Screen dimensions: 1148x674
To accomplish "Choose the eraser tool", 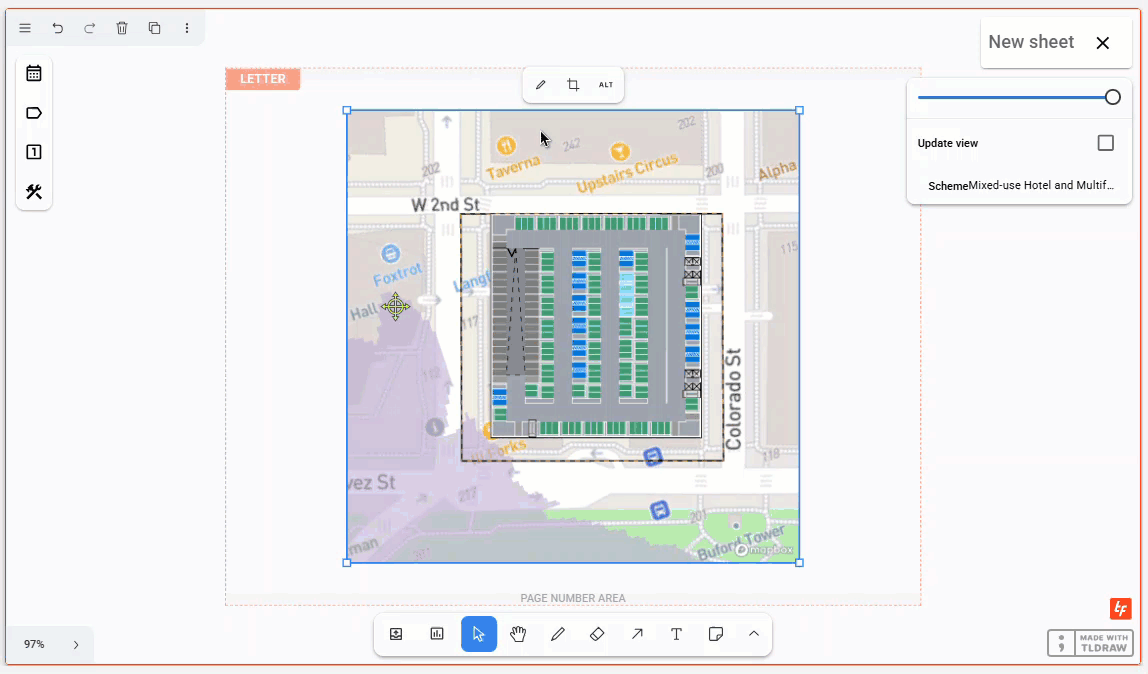I will pos(597,634).
